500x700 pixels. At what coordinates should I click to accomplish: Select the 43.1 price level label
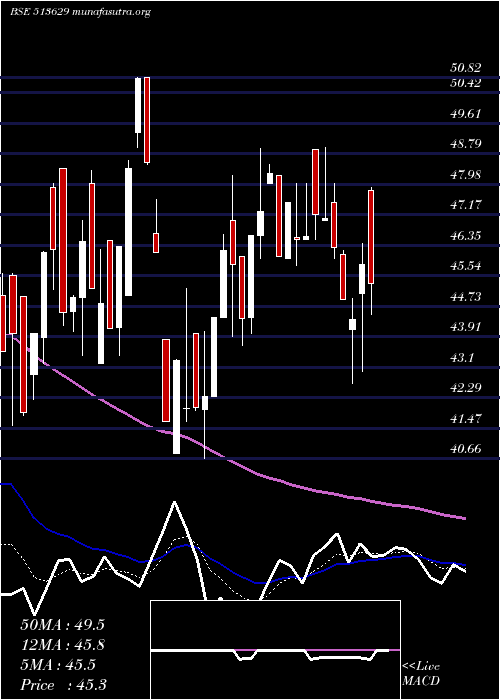point(462,358)
